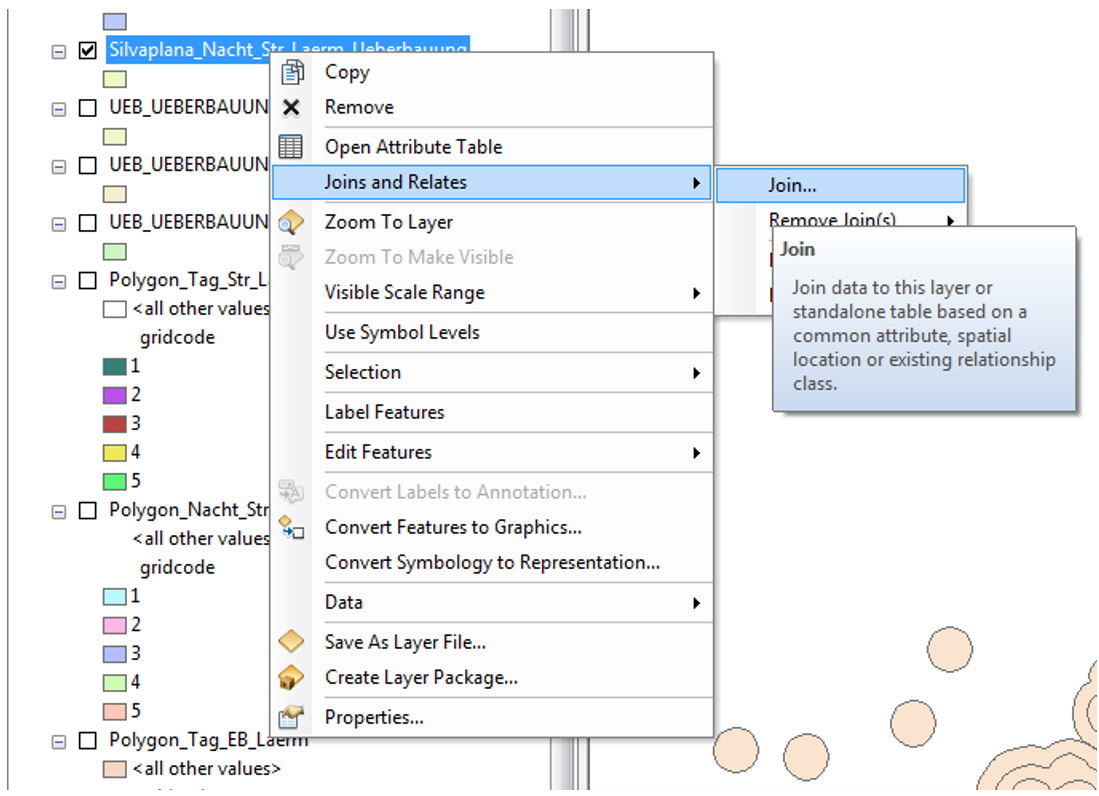Click the Copy icon in context menu
The width and height of the screenshot is (1099, 796).
point(291,72)
